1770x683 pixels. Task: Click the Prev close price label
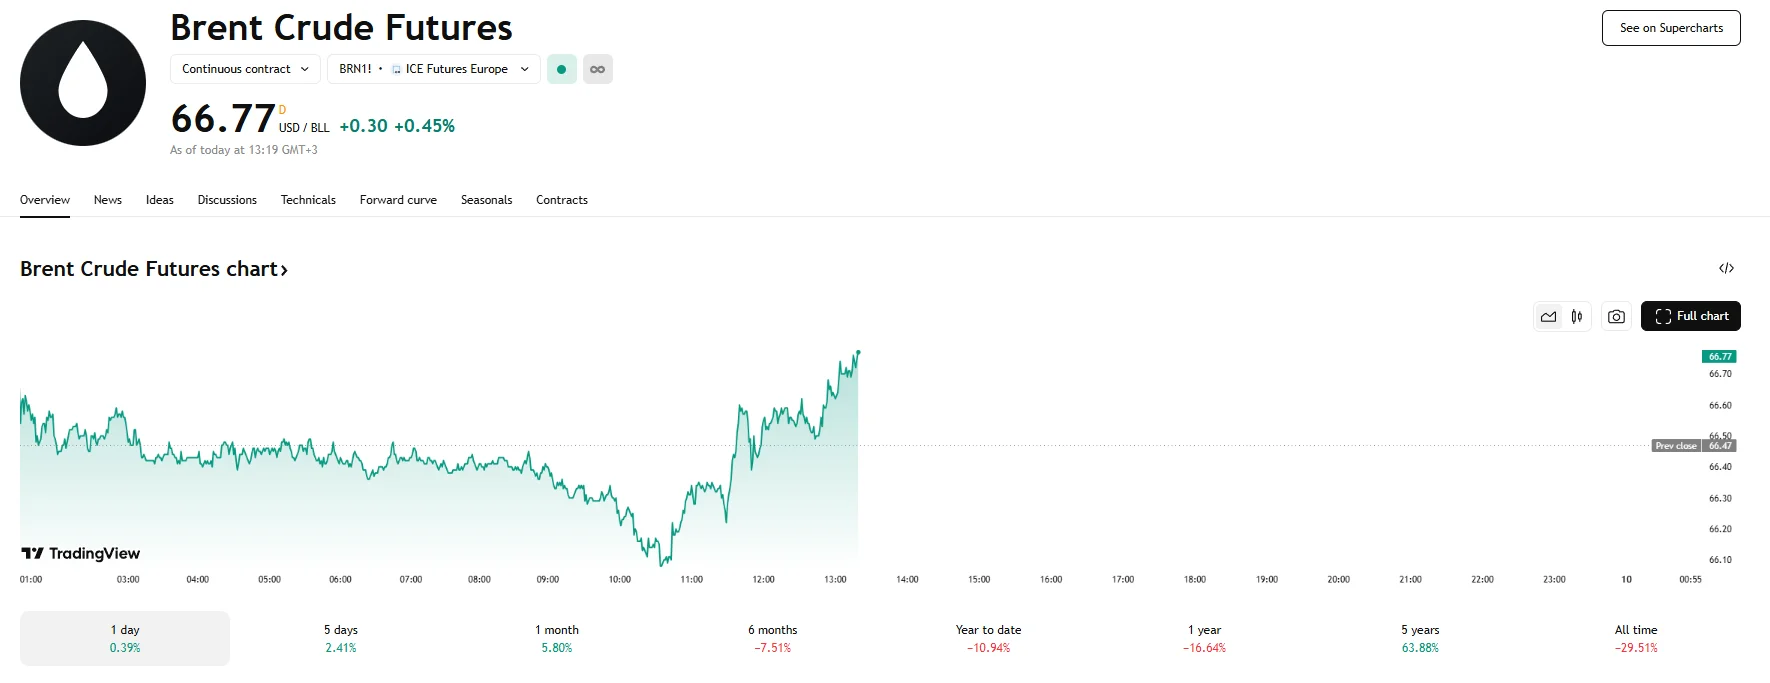point(1676,446)
